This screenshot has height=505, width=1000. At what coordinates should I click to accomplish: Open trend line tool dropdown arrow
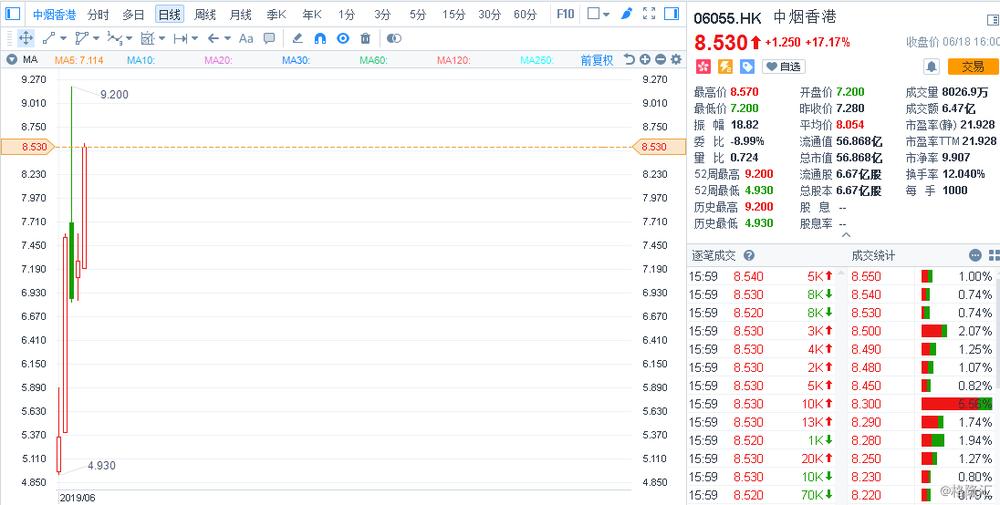[62, 39]
